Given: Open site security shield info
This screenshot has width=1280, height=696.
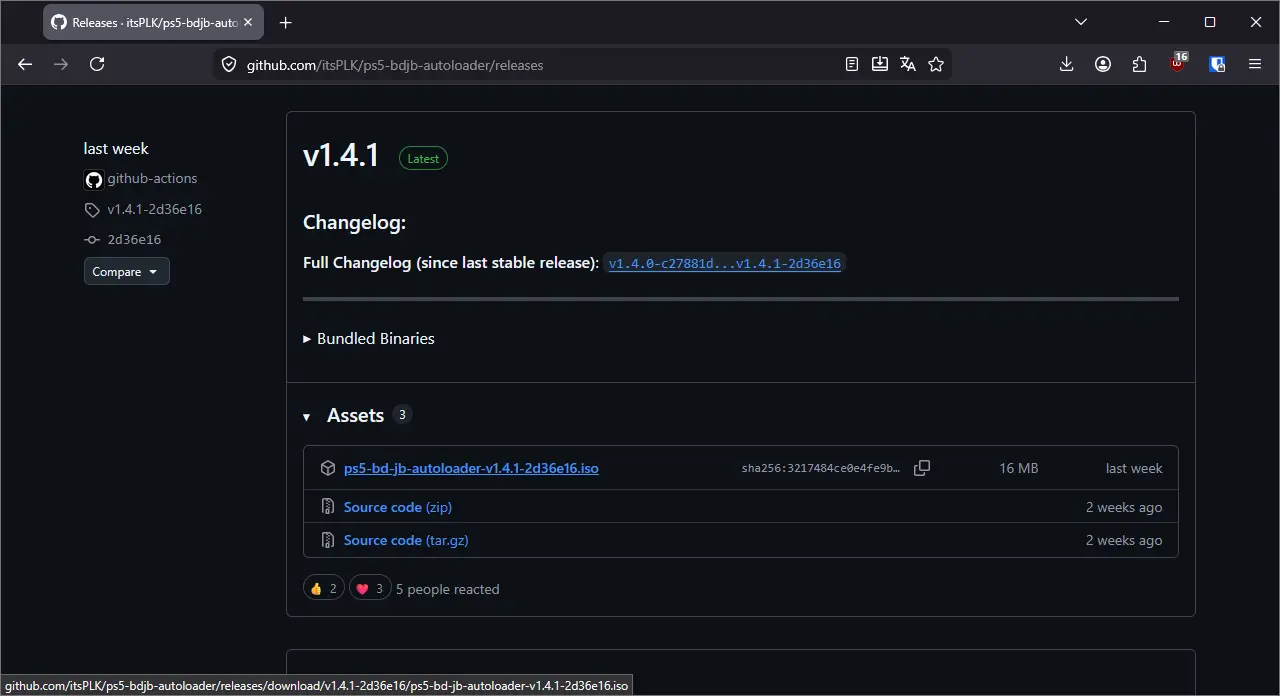Looking at the screenshot, I should coord(229,64).
